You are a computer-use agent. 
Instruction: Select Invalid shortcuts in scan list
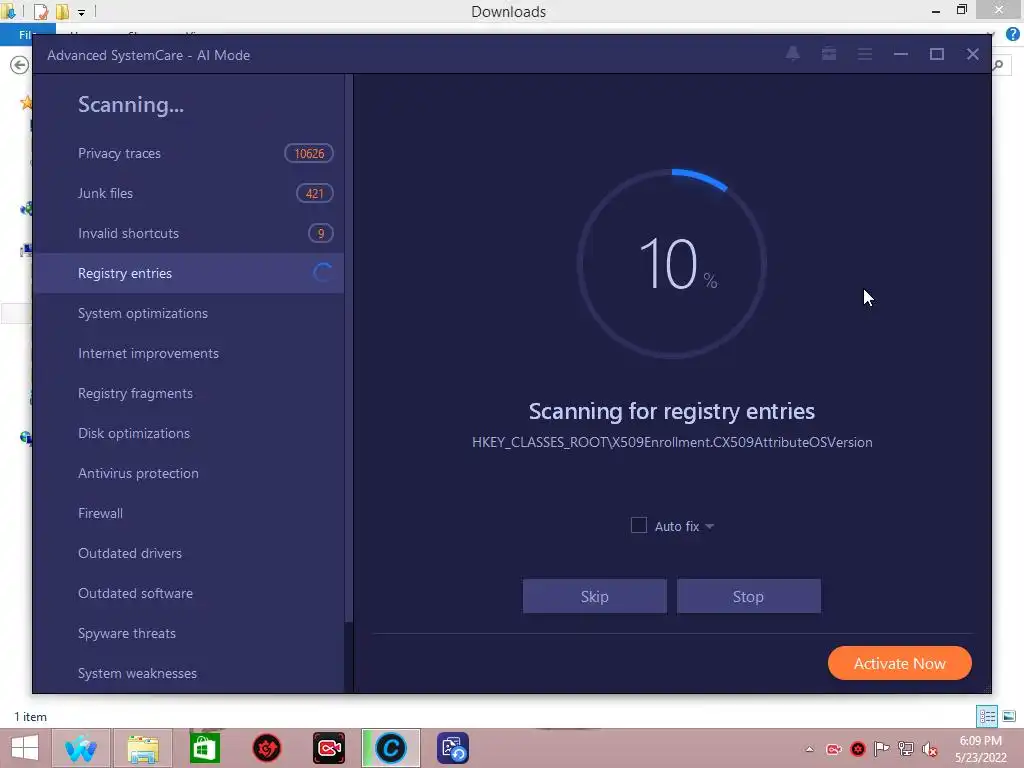pos(188,233)
